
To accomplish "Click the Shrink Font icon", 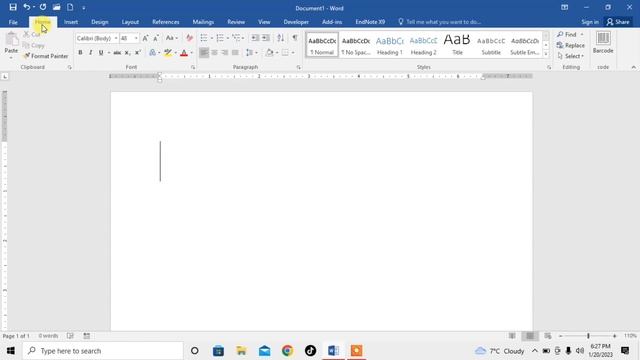I will pos(156,38).
